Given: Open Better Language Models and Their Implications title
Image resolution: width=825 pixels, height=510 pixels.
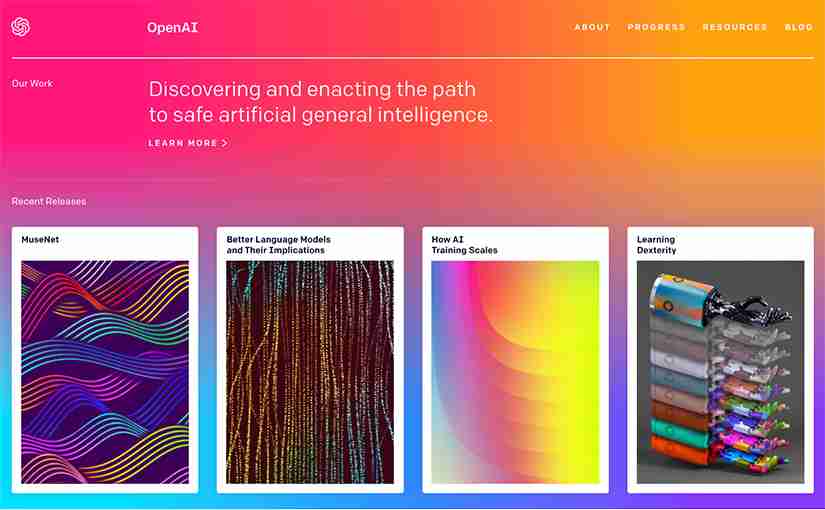Looking at the screenshot, I should pyautogui.click(x=278, y=245).
